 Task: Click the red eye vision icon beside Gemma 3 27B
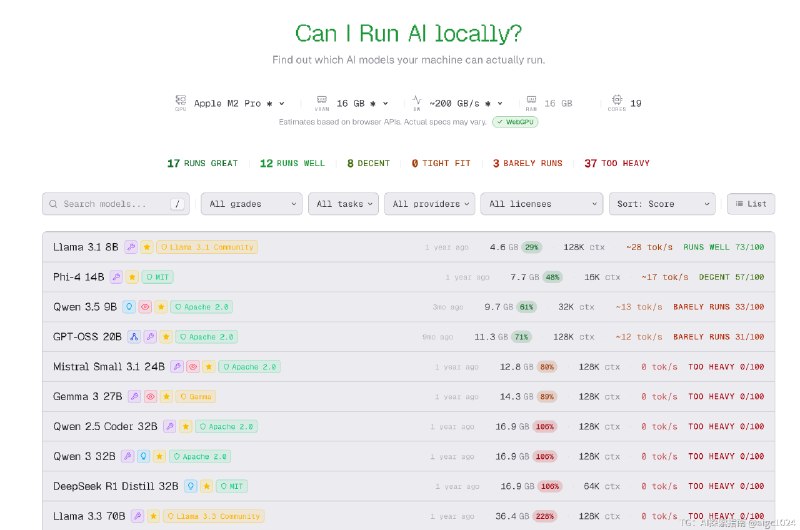click(x=150, y=396)
